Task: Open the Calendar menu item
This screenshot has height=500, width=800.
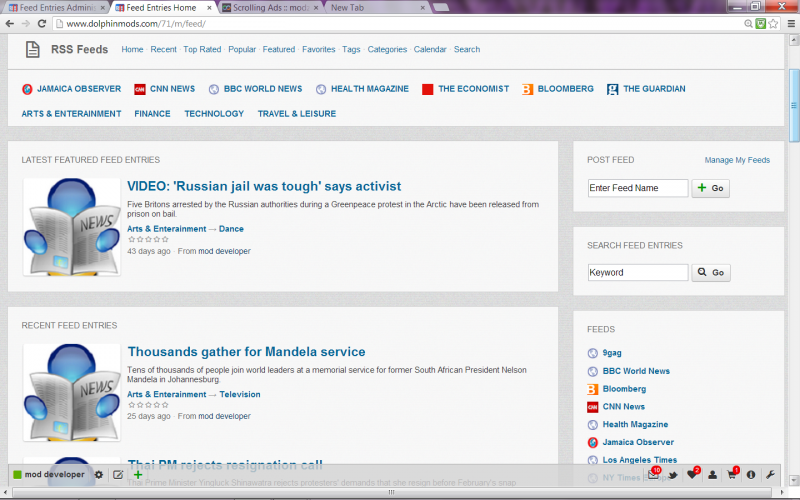Action: 430,49
